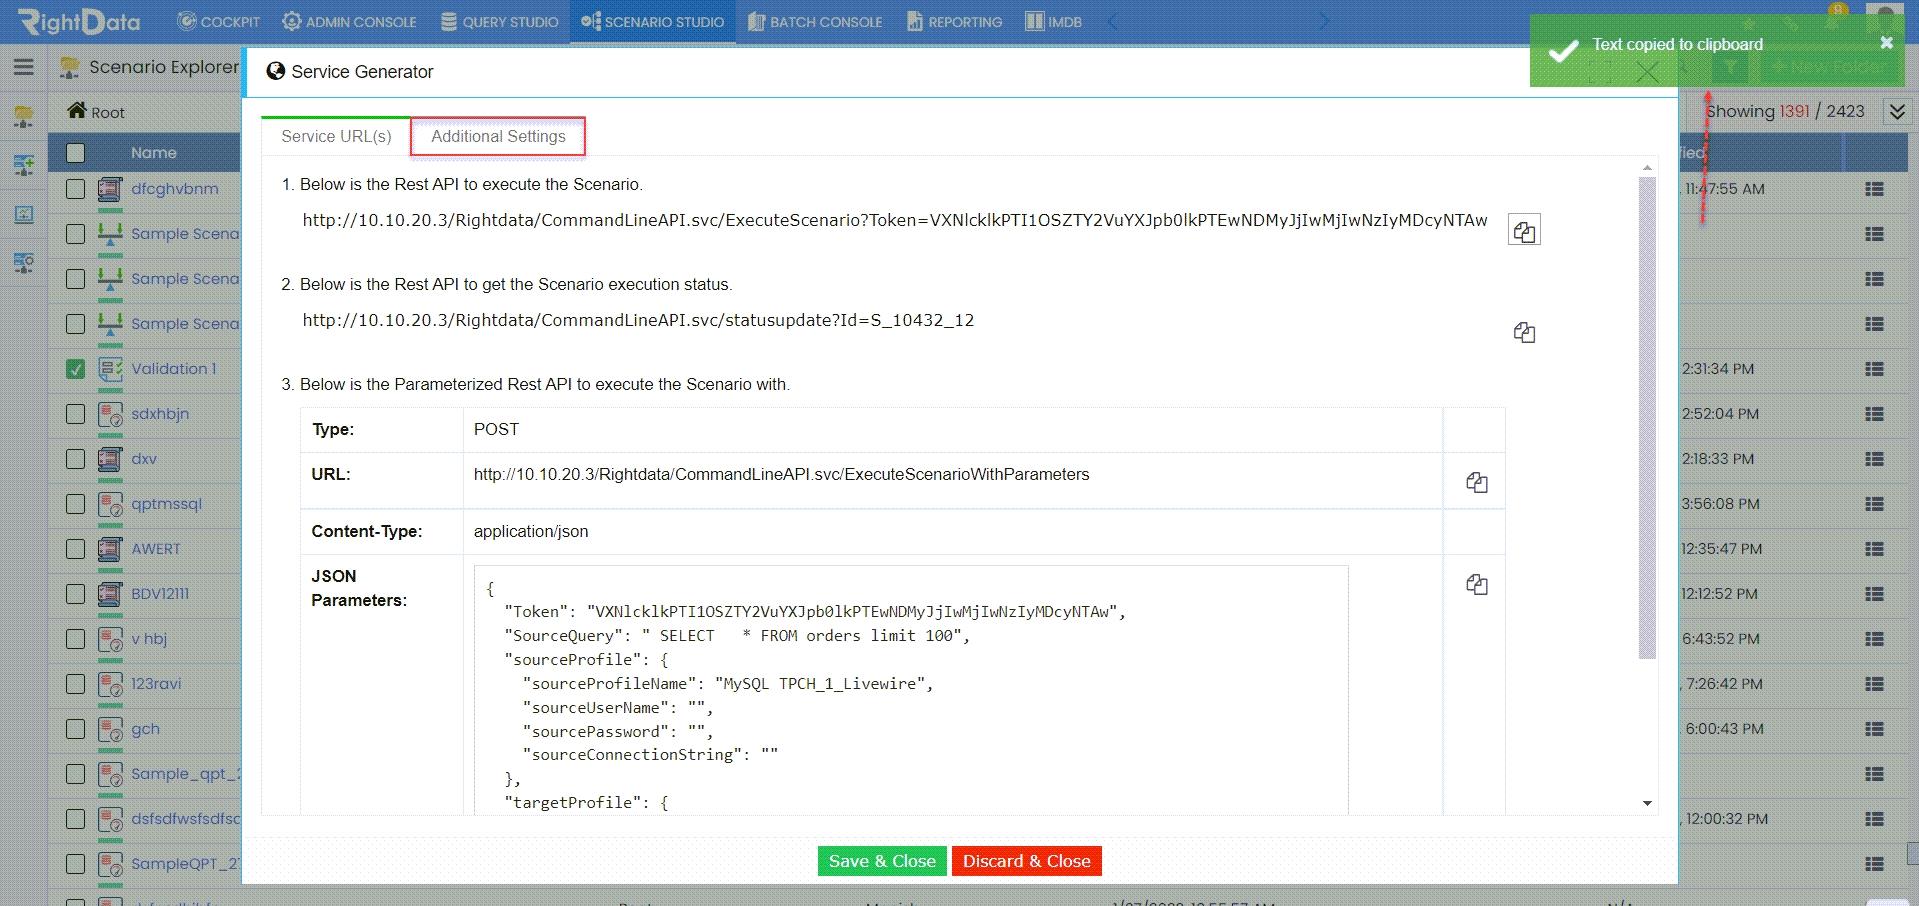Copy the status update API URL
The height and width of the screenshot is (906, 1919).
[1524, 332]
